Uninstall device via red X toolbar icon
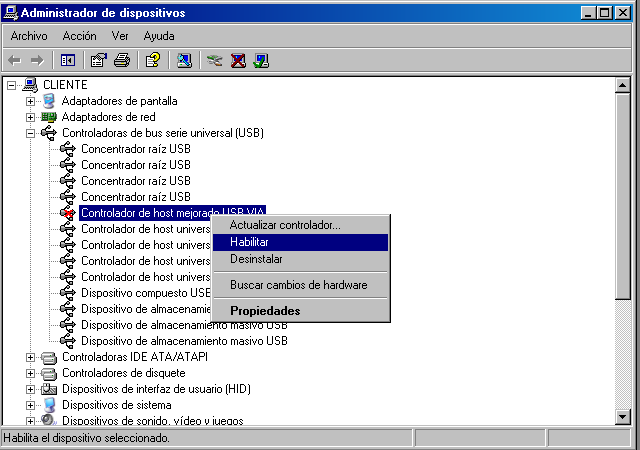The image size is (640, 450). pyautogui.click(x=238, y=61)
